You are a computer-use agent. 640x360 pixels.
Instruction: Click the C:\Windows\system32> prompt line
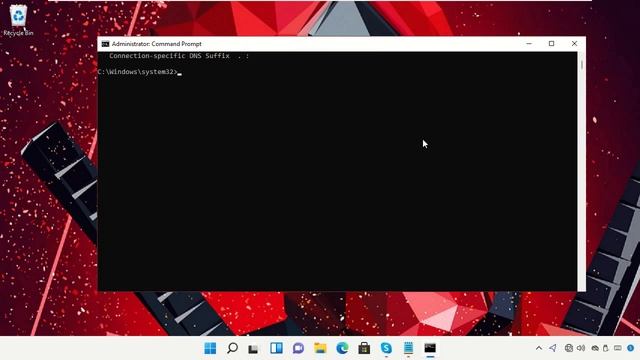pos(138,72)
